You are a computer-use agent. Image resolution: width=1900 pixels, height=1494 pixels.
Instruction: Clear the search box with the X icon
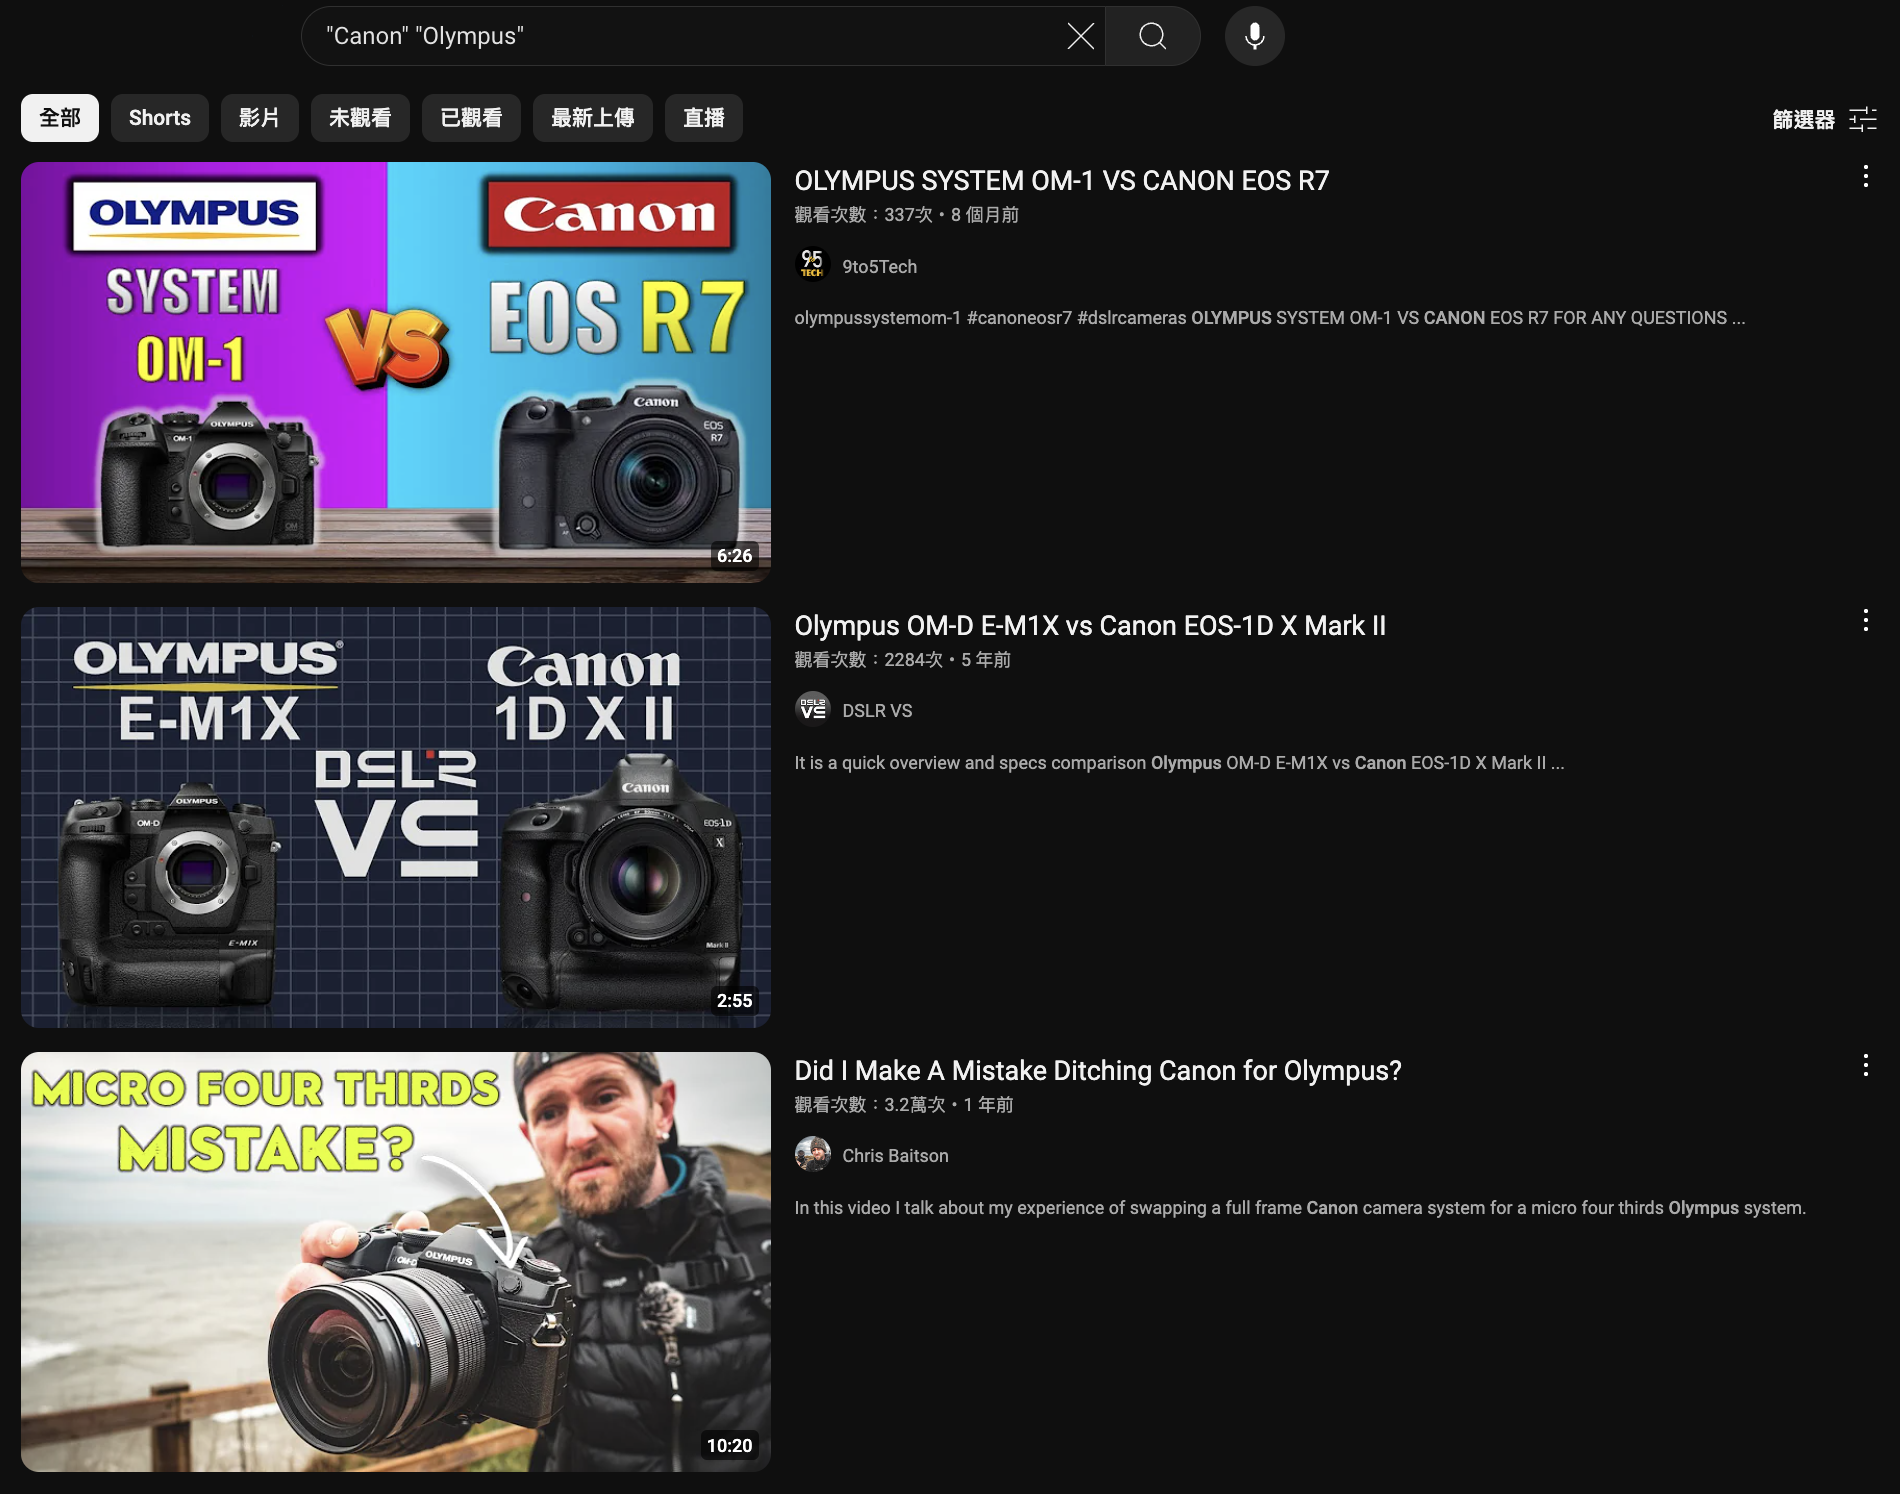[x=1080, y=36]
